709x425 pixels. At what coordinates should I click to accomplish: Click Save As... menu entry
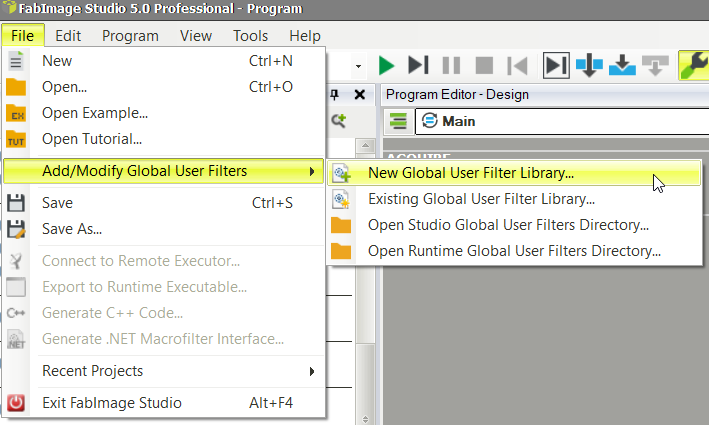pos(164,229)
